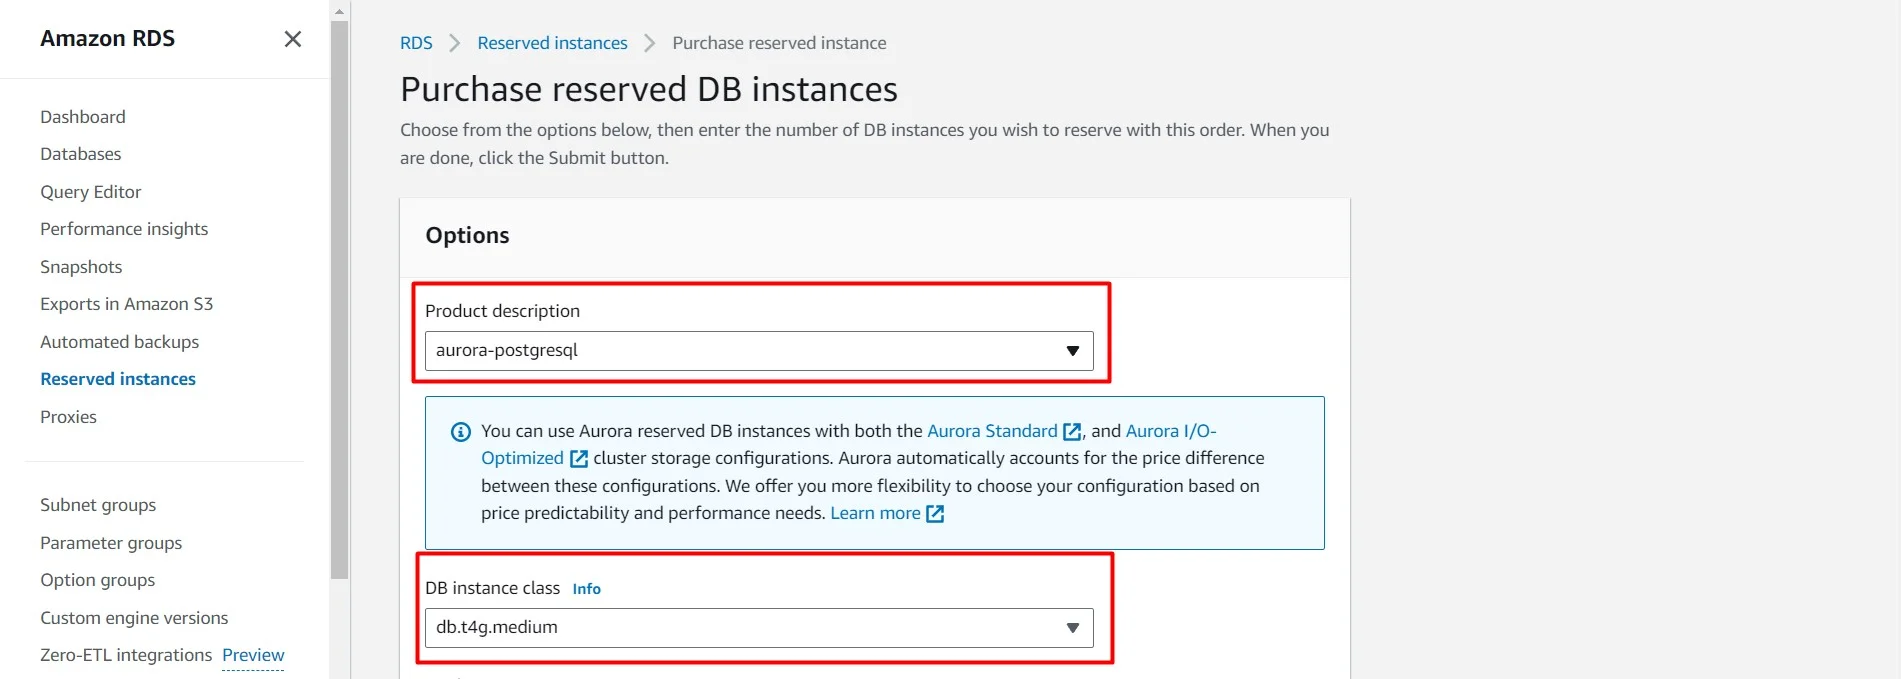Screen dimensions: 1901x679
Task: Click the info circle icon in notice
Action: [461, 432]
